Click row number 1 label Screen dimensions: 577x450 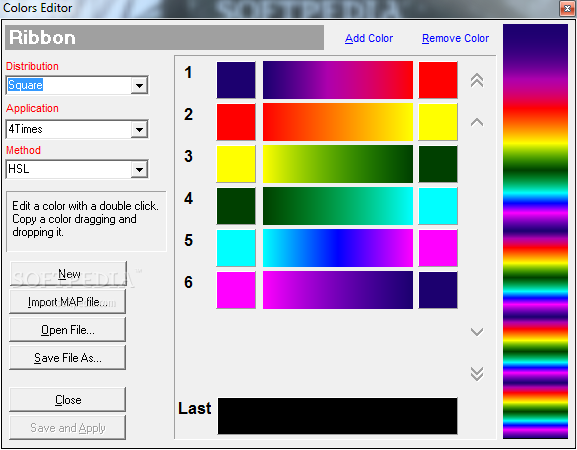(x=188, y=72)
